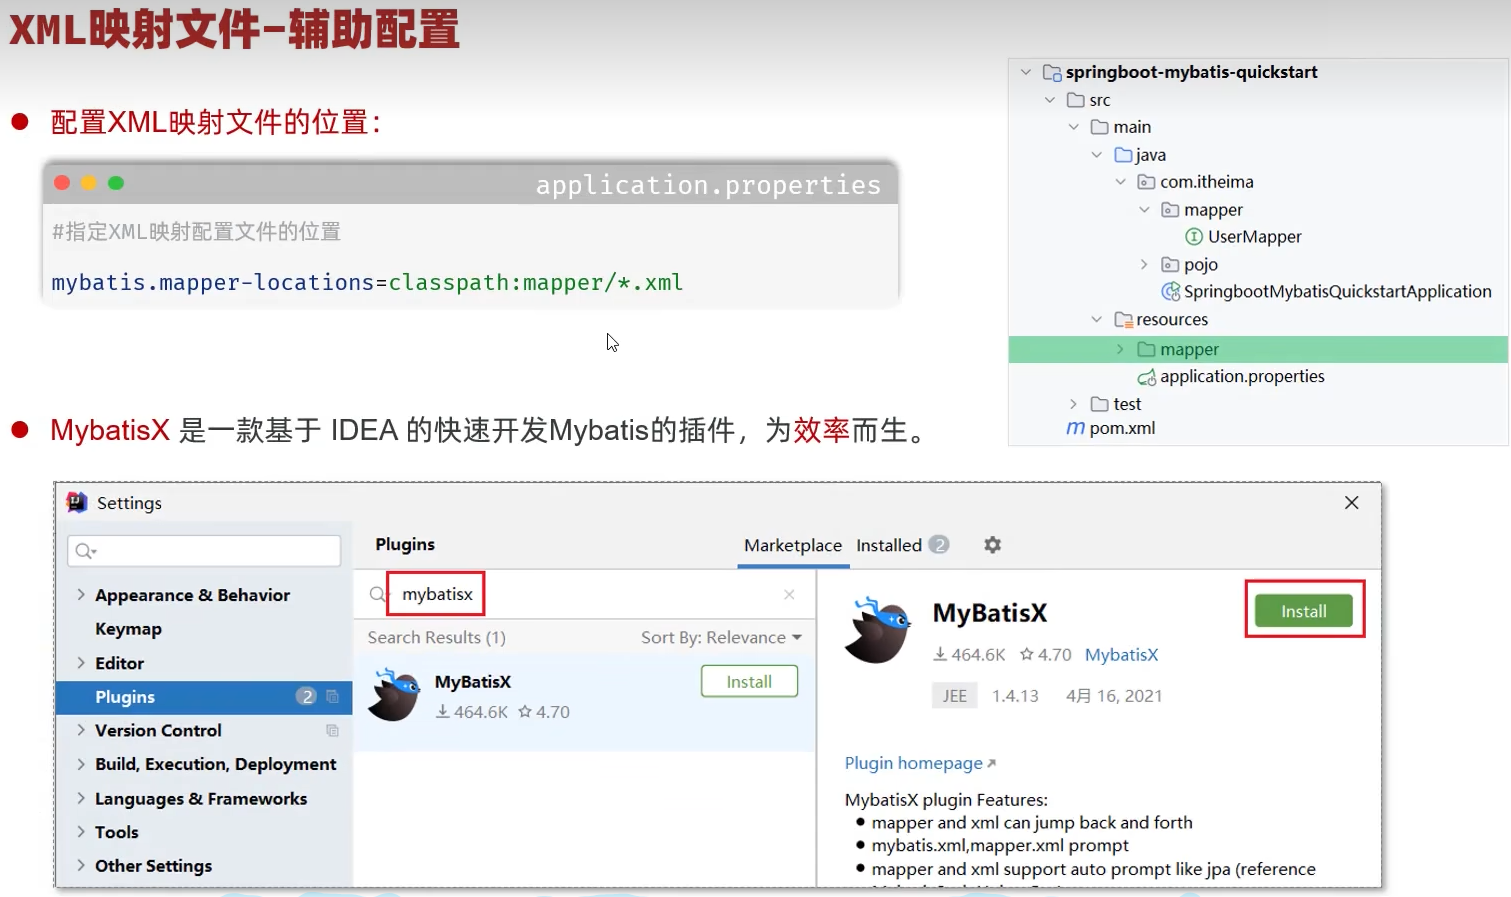Switch to the Installed plugins tab
The height and width of the screenshot is (897, 1511).
pyautogui.click(x=888, y=545)
